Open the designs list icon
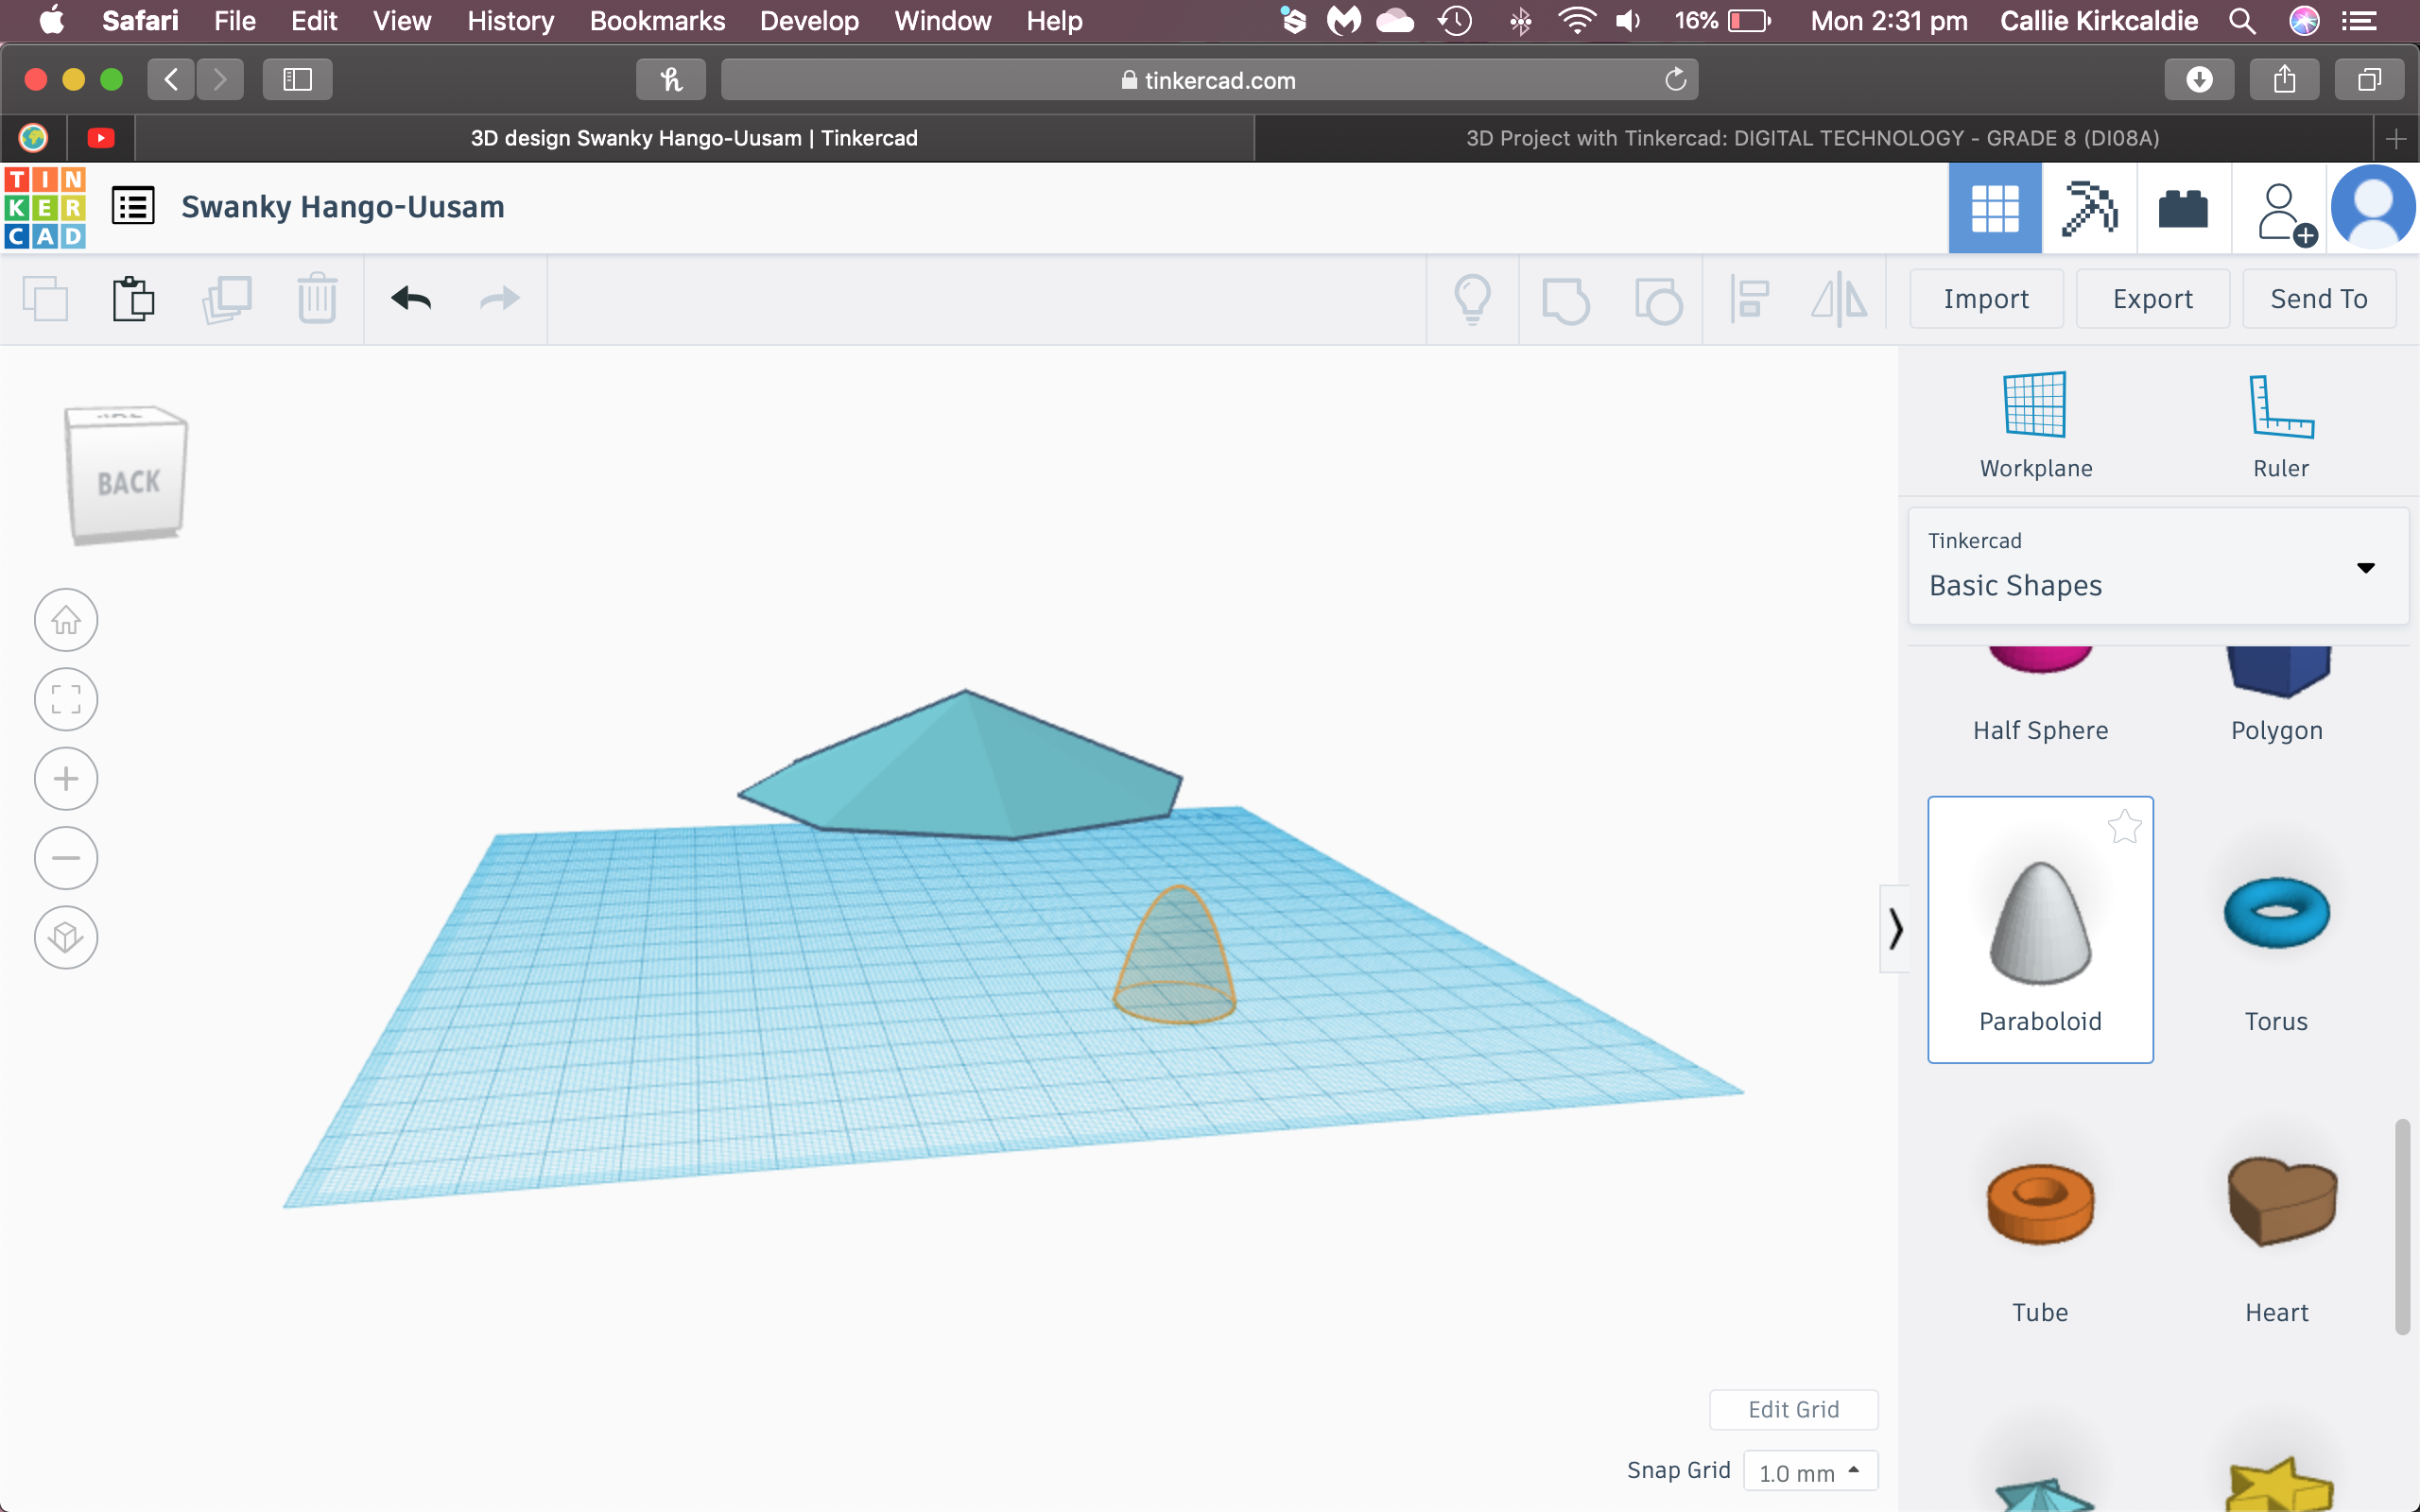 pos(133,207)
